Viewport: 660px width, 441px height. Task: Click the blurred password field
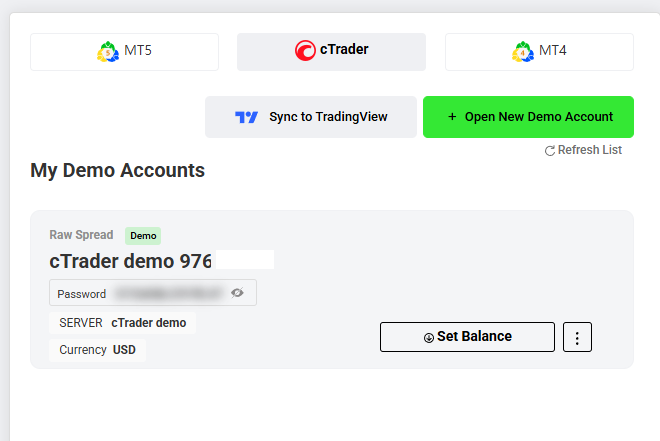(153, 292)
